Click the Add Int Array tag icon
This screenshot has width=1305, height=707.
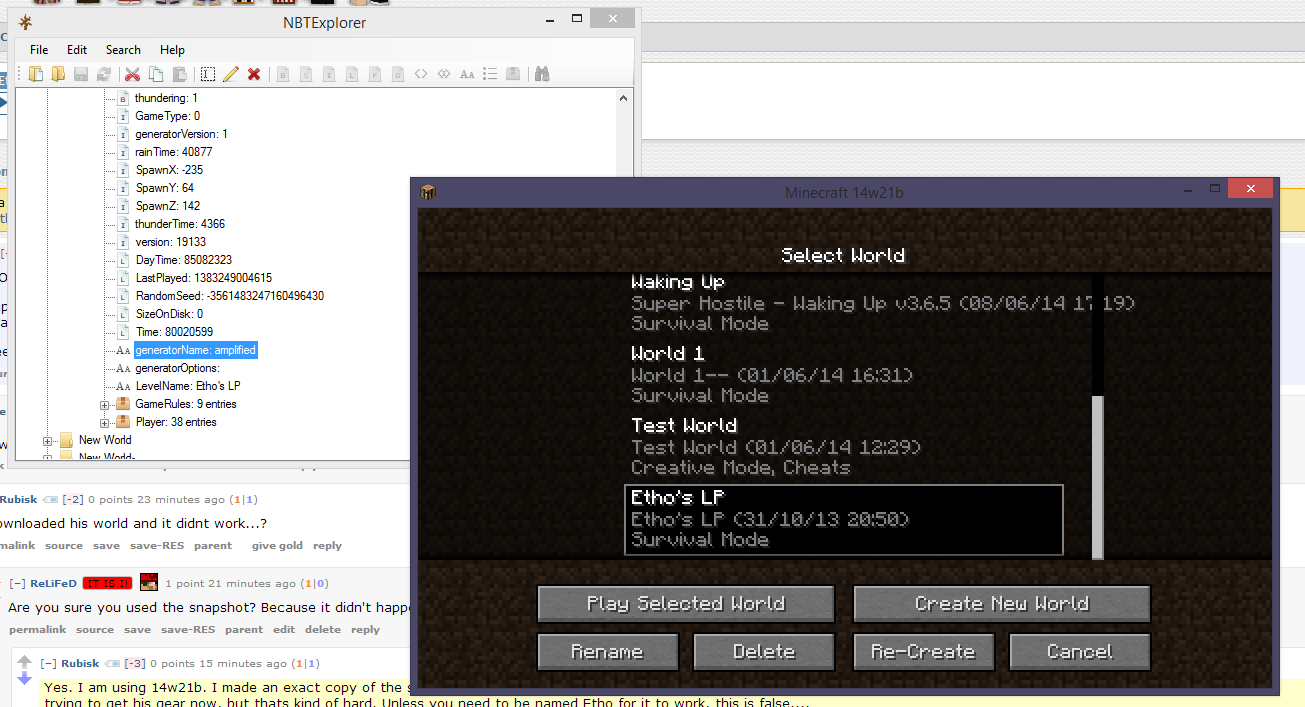coord(444,74)
